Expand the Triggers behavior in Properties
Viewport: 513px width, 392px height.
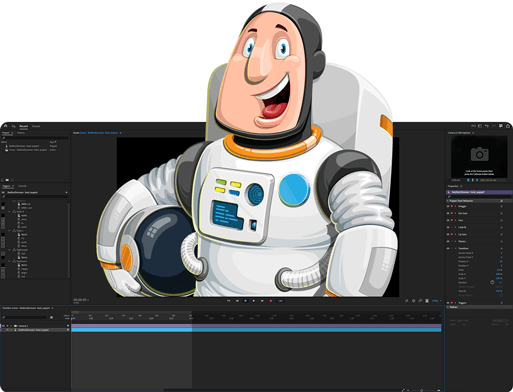(456, 303)
